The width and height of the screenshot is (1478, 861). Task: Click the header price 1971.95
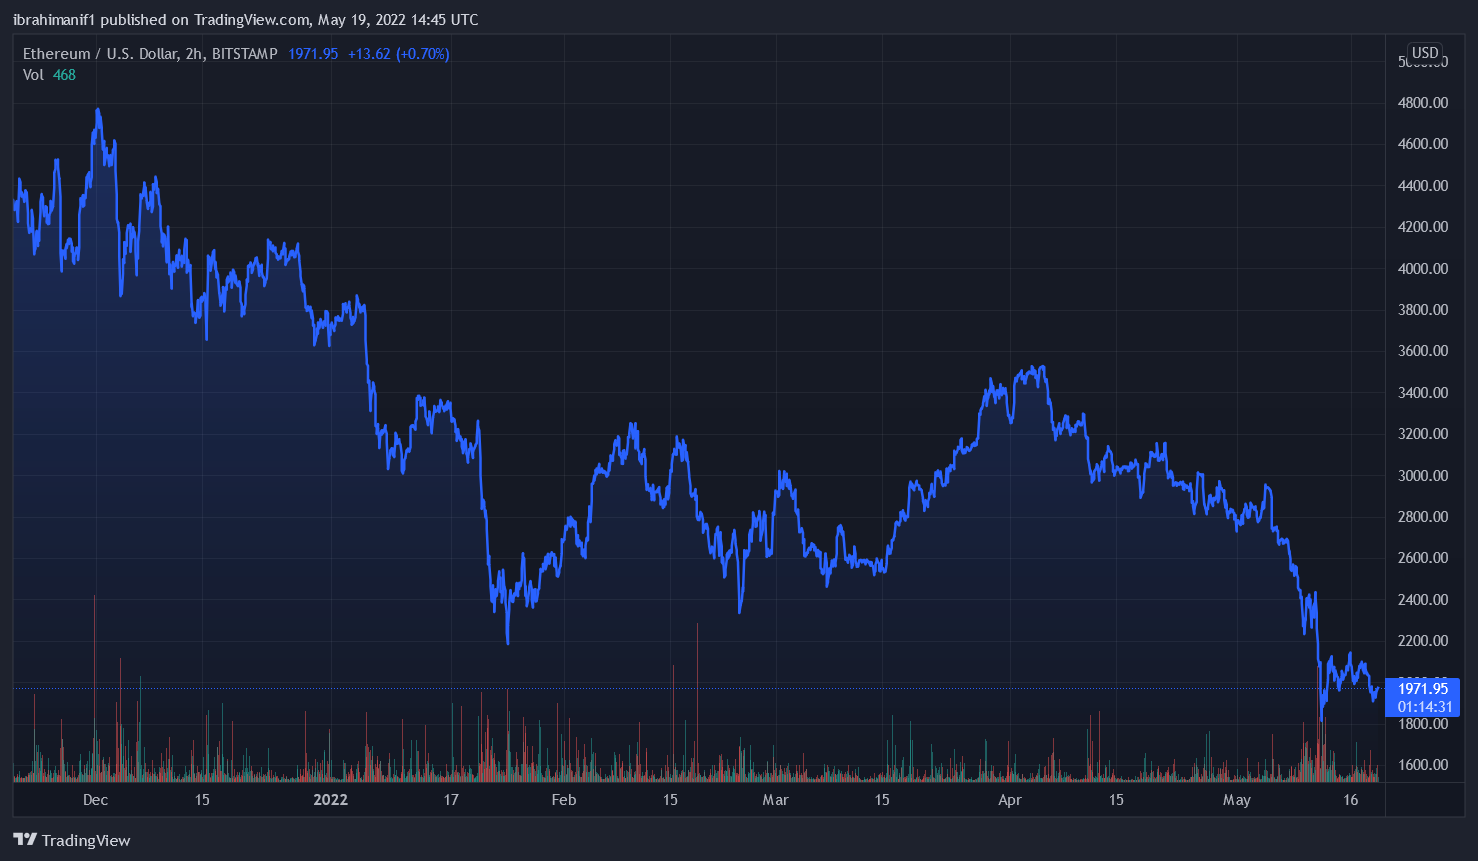coord(313,54)
